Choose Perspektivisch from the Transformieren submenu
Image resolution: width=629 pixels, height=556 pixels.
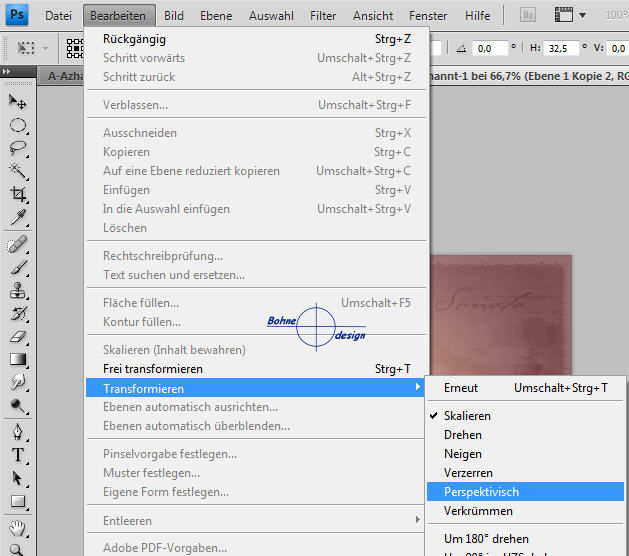pos(481,492)
